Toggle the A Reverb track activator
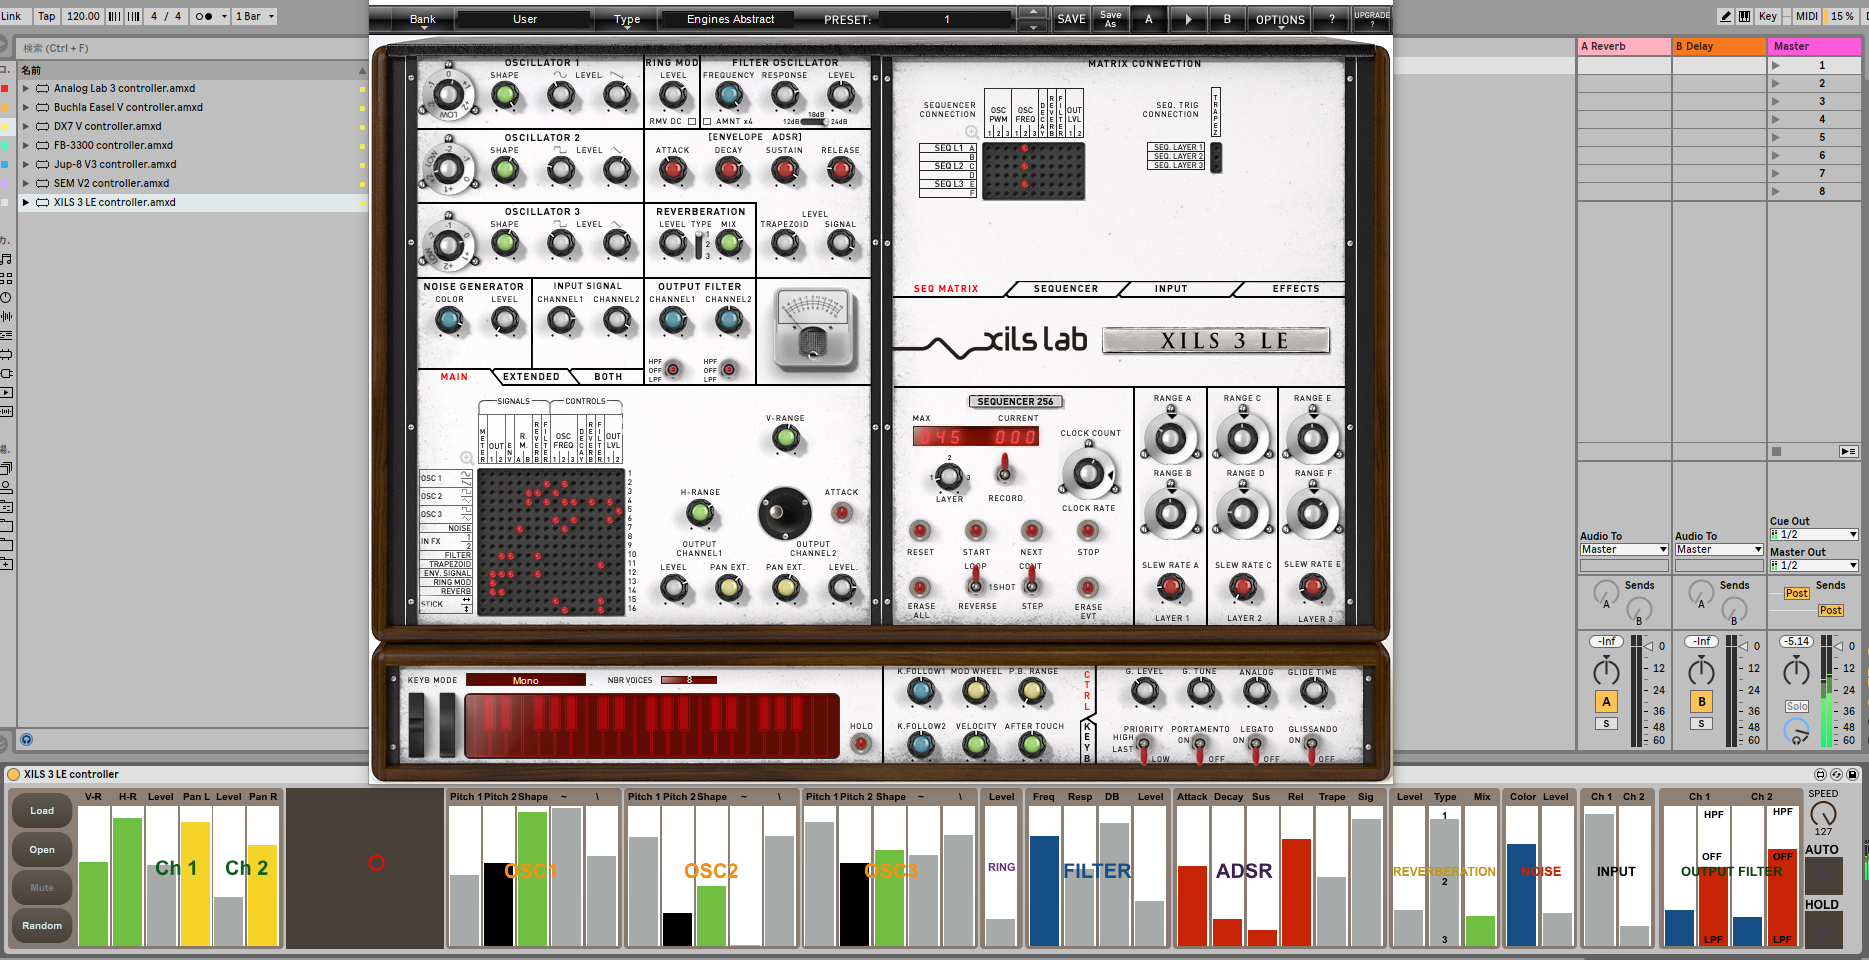Screen dimensions: 1869x960 coord(1606,702)
